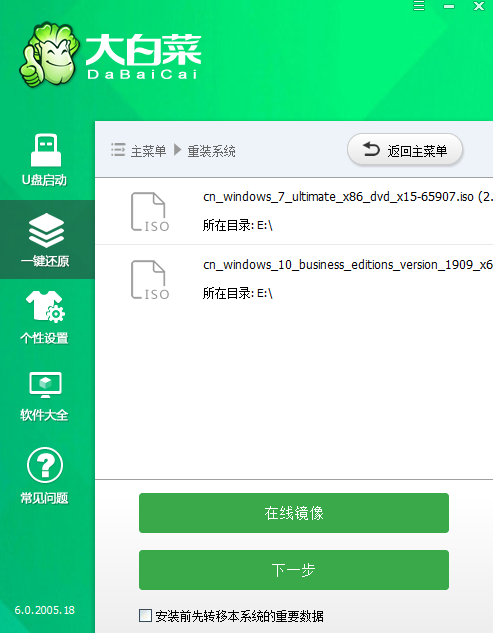Click 所在目录: E:\ under the Windows 10 ISO
The image size is (493, 633).
tap(237, 293)
